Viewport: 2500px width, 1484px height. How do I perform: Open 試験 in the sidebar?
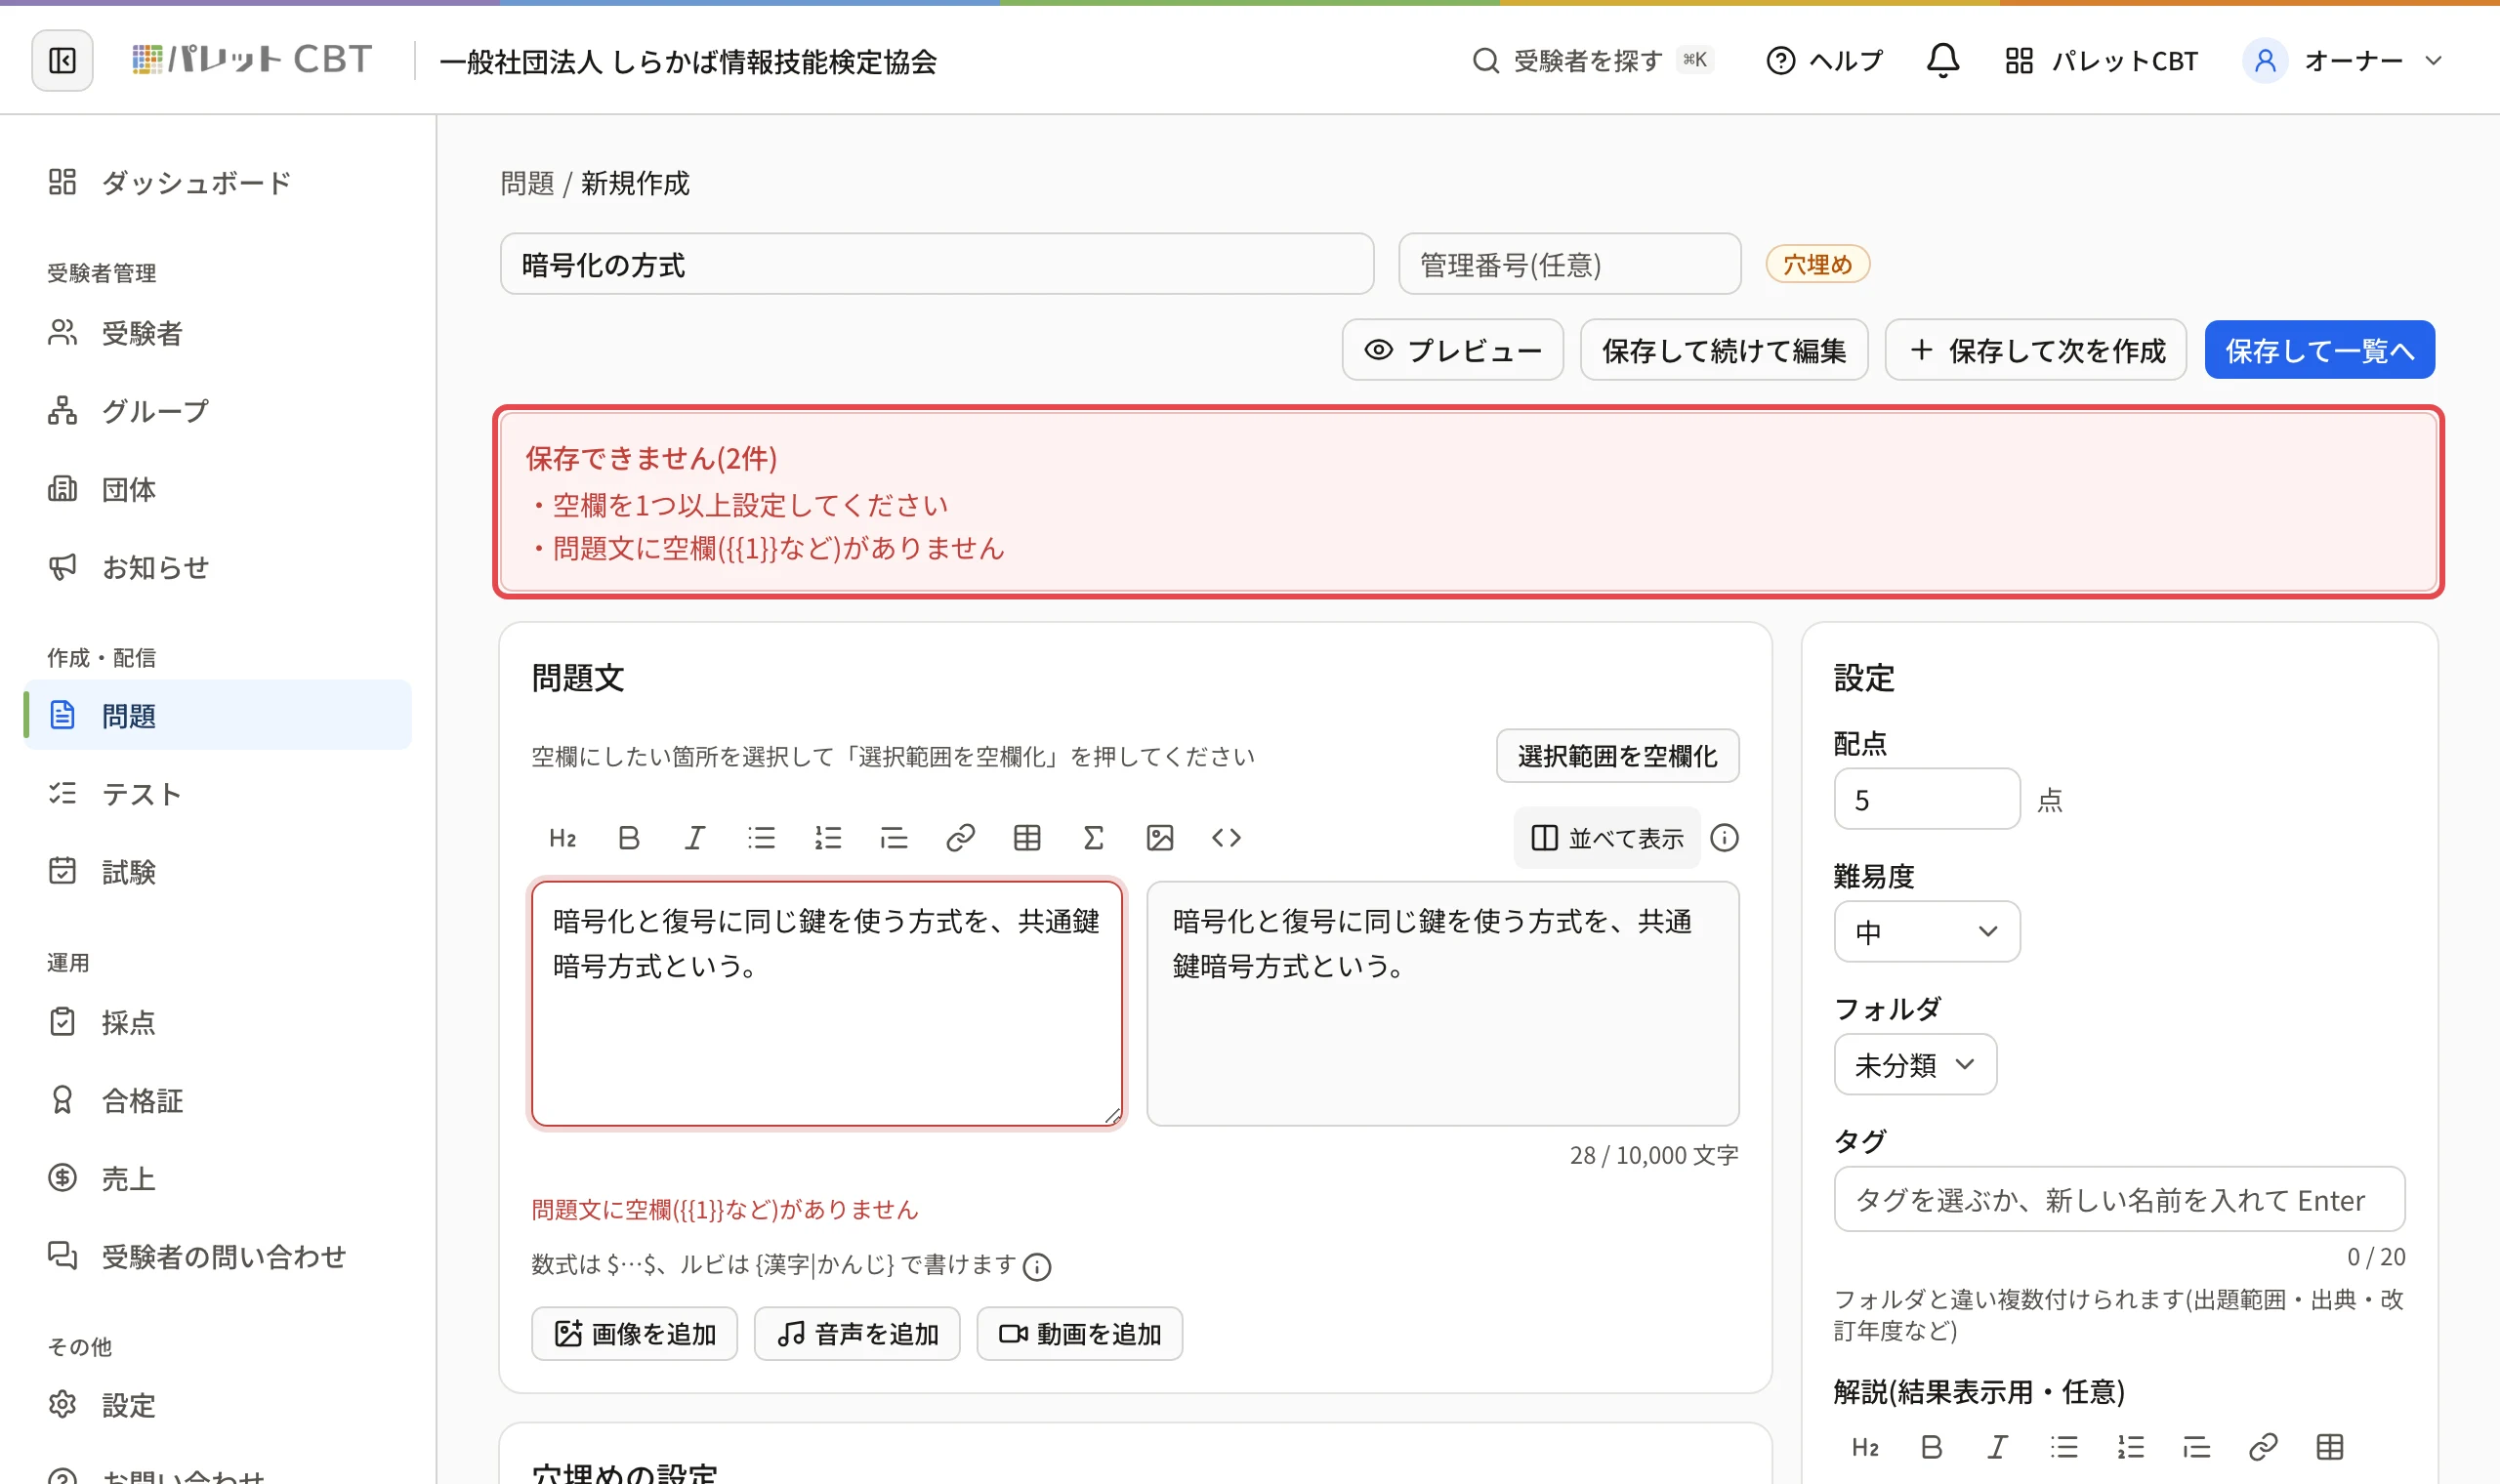217,872
